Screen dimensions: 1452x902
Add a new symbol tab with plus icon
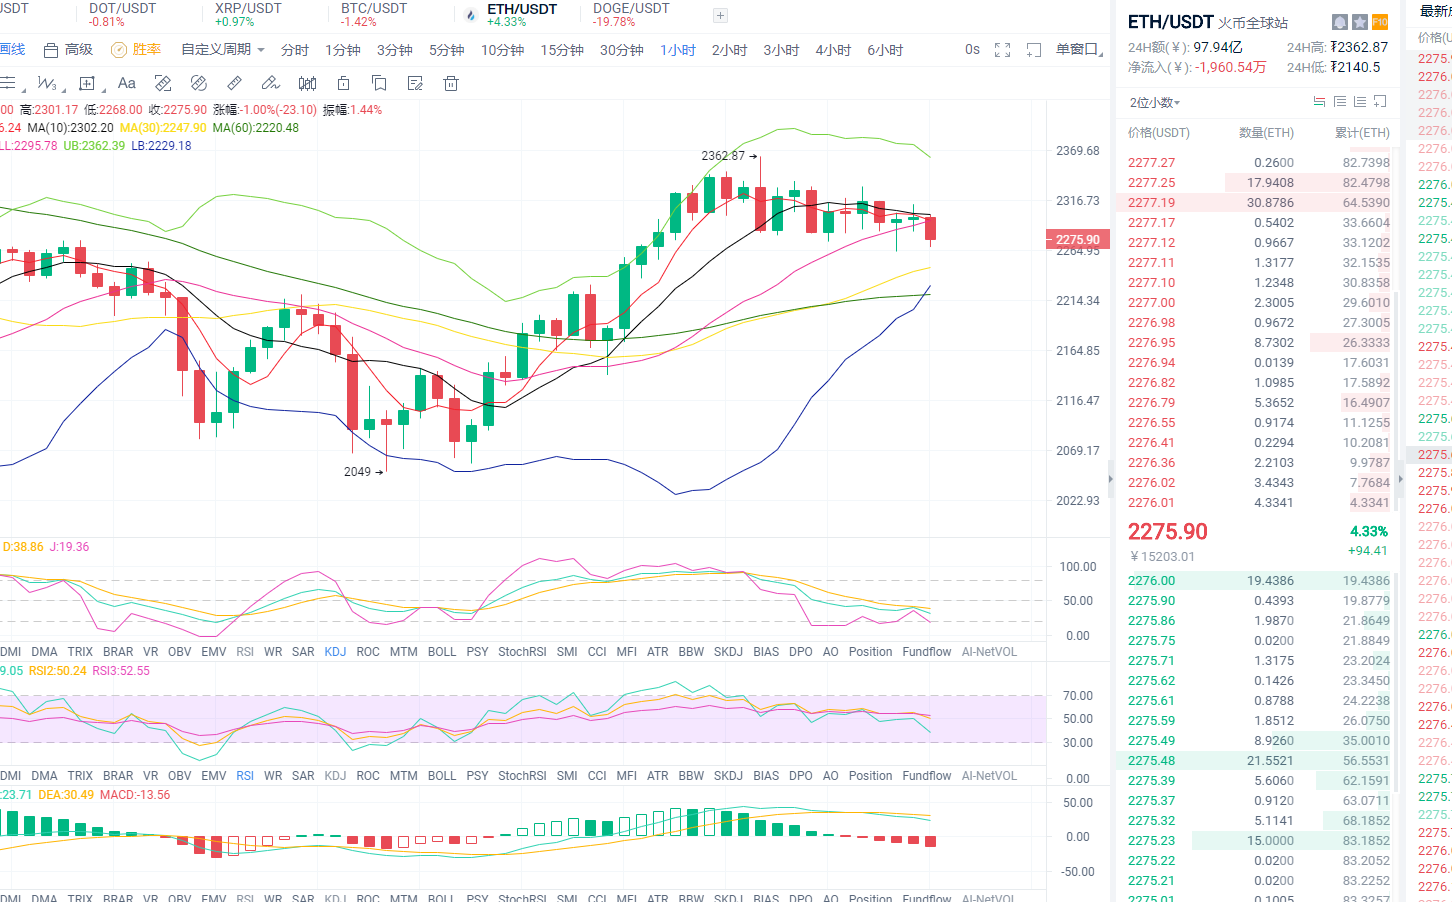(720, 15)
